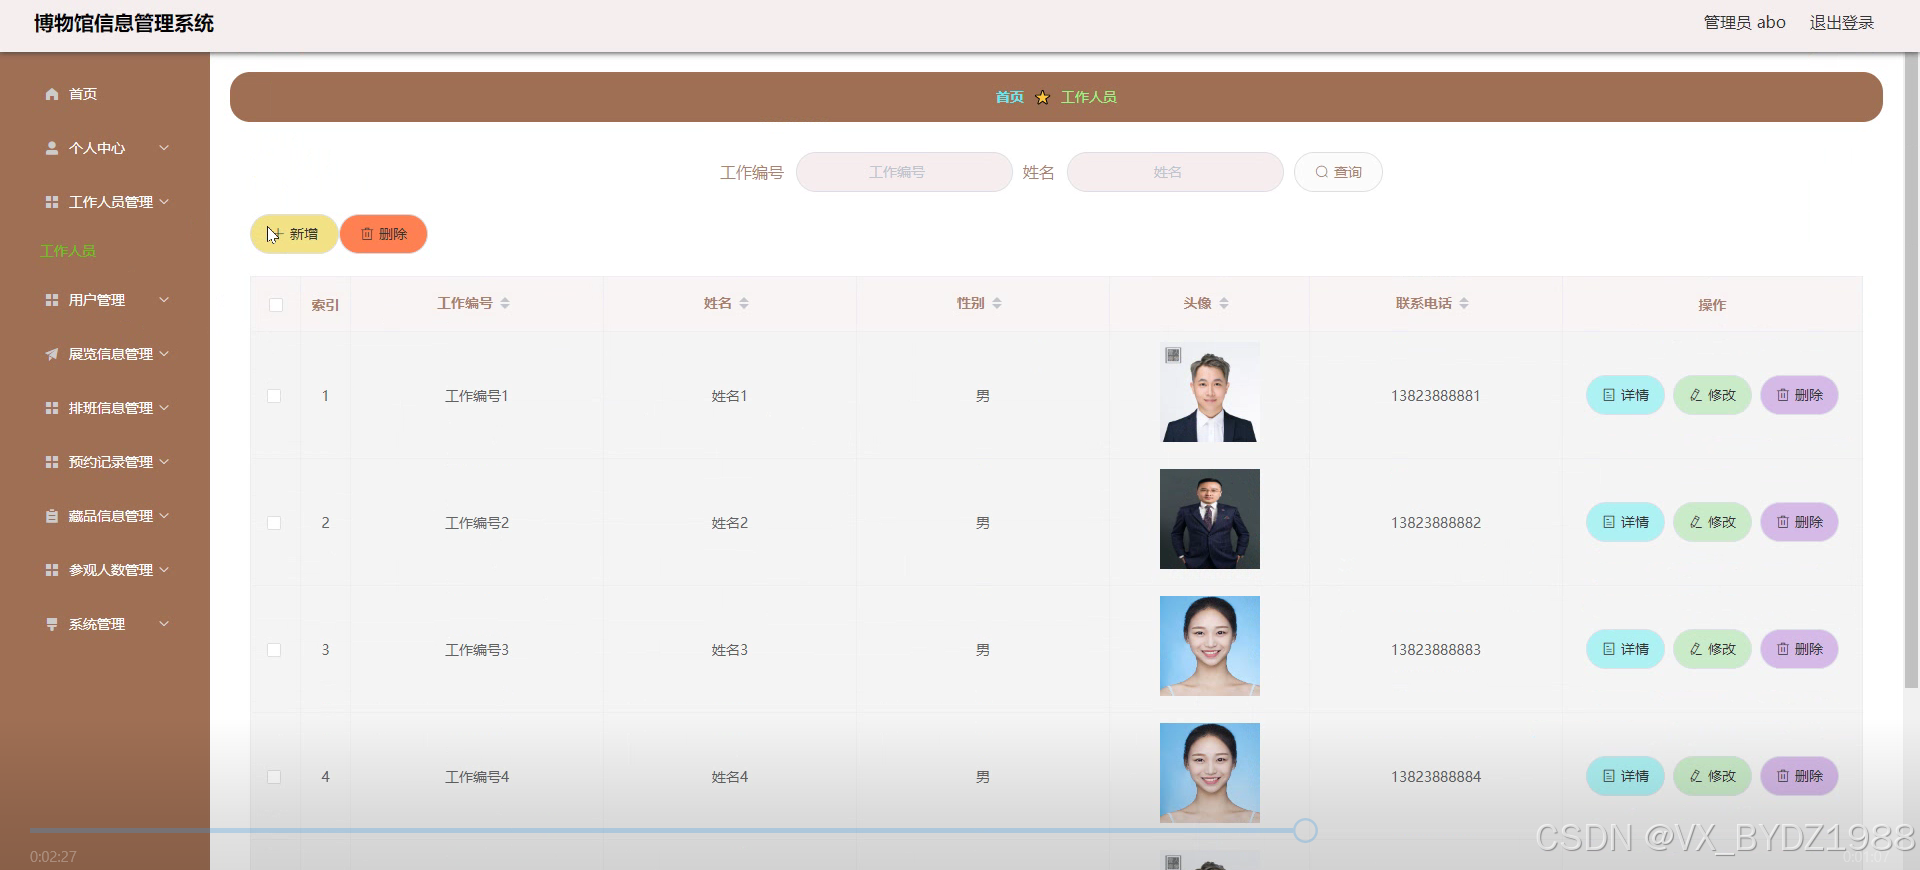Click the pencil icon in 修改 for 工作编号2
Viewport: 1920px width, 870px height.
pyautogui.click(x=1696, y=522)
